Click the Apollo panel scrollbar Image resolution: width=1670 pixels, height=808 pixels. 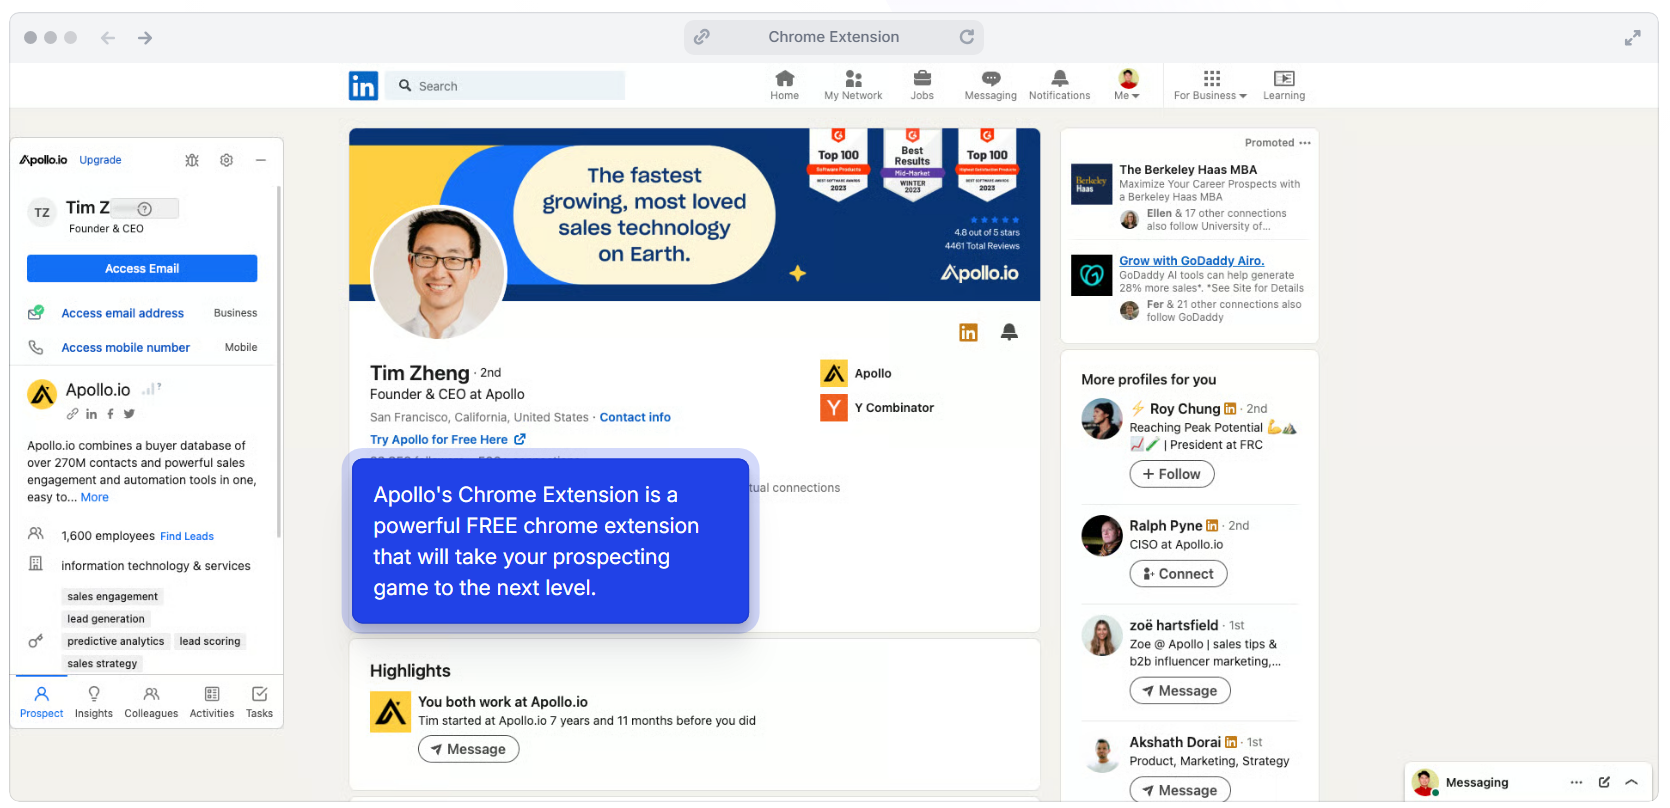coord(279,360)
